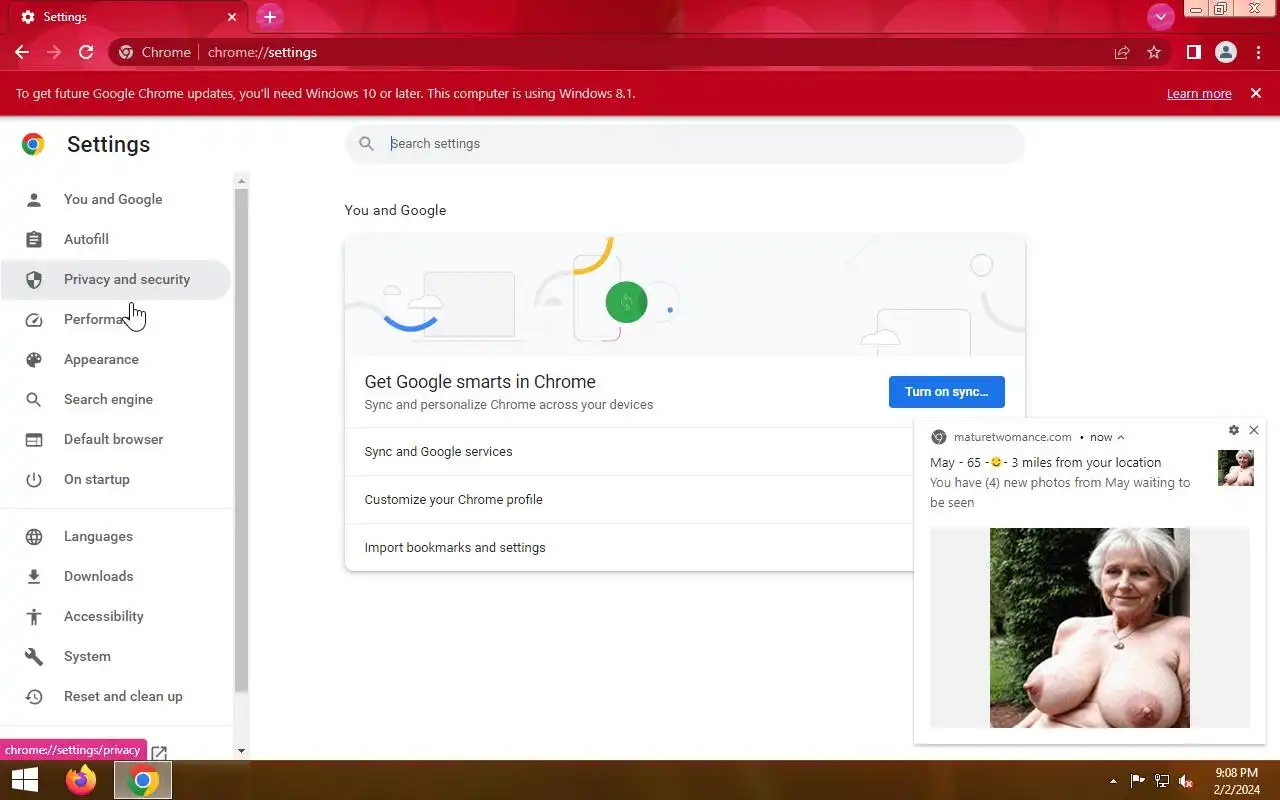The height and width of the screenshot is (800, 1280).
Task: Dismiss the Windows 8.1 update infobar
Action: (1256, 93)
